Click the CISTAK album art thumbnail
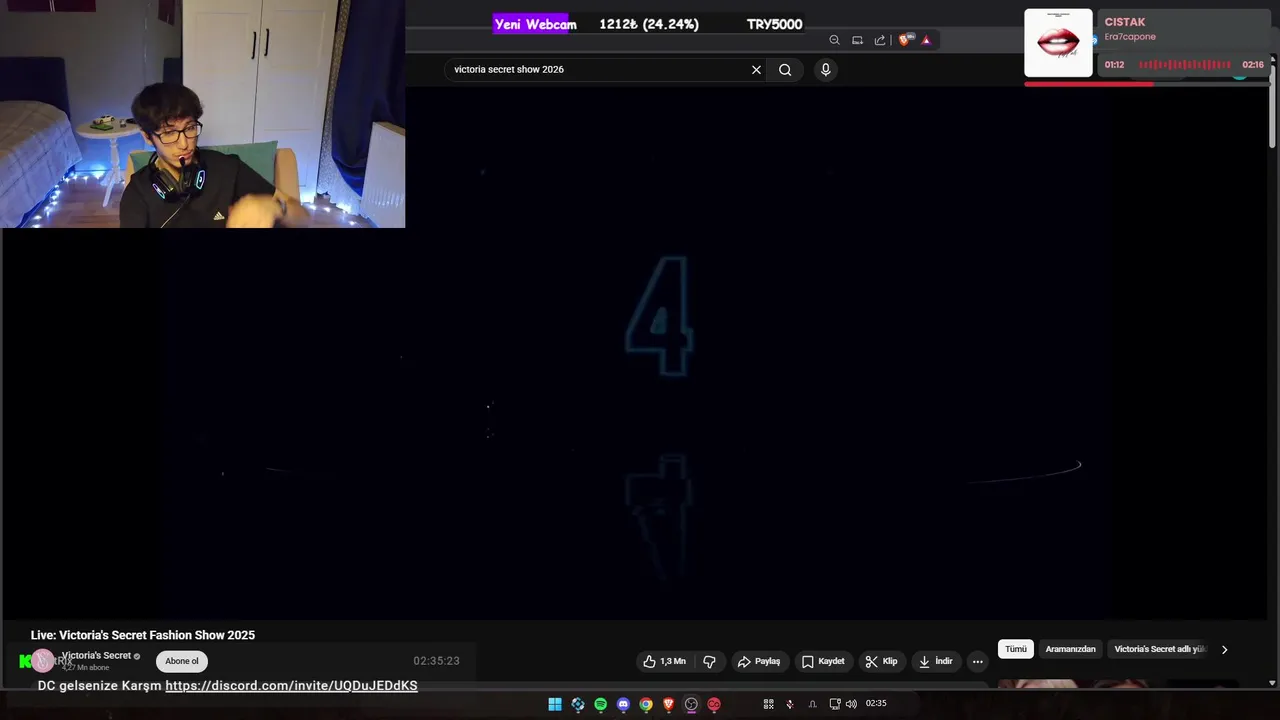The image size is (1280, 720). (1058, 43)
